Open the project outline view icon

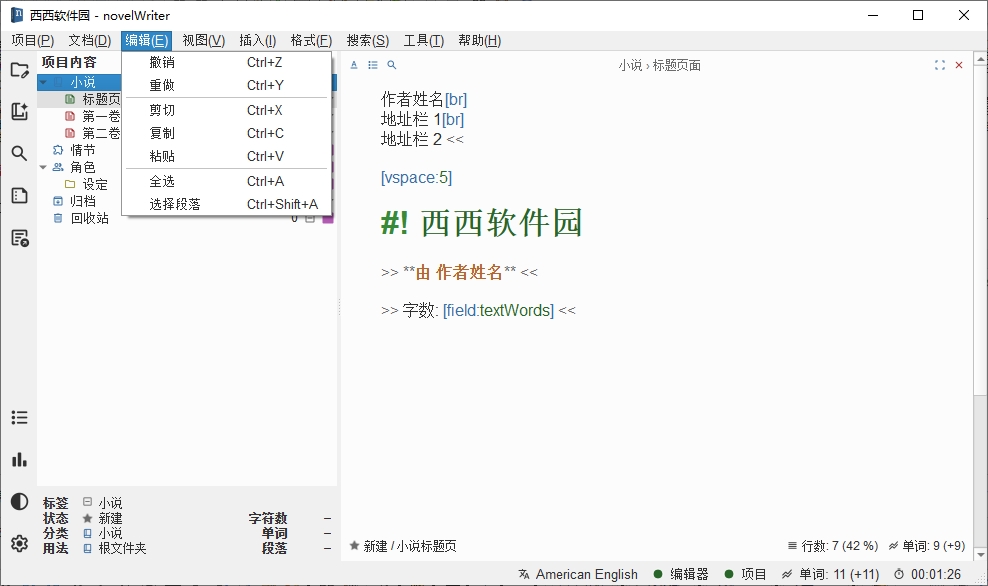pos(20,195)
